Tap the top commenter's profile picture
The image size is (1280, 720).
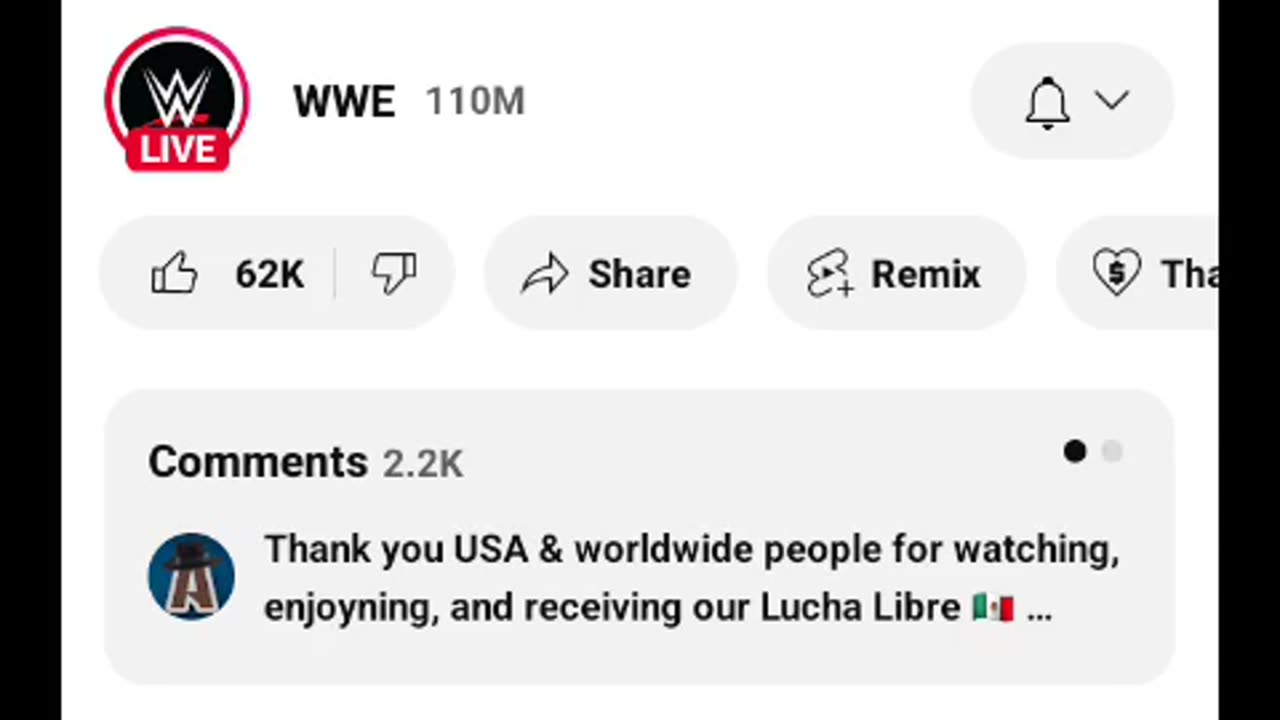point(191,577)
